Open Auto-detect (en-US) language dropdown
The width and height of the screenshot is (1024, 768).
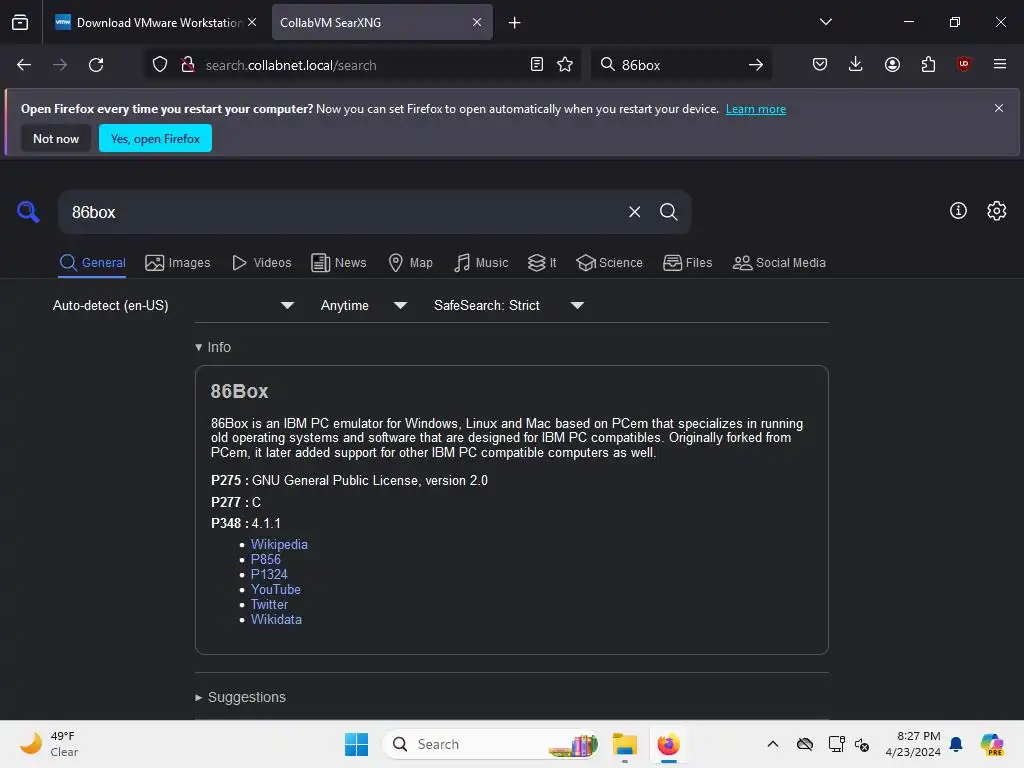[173, 306]
